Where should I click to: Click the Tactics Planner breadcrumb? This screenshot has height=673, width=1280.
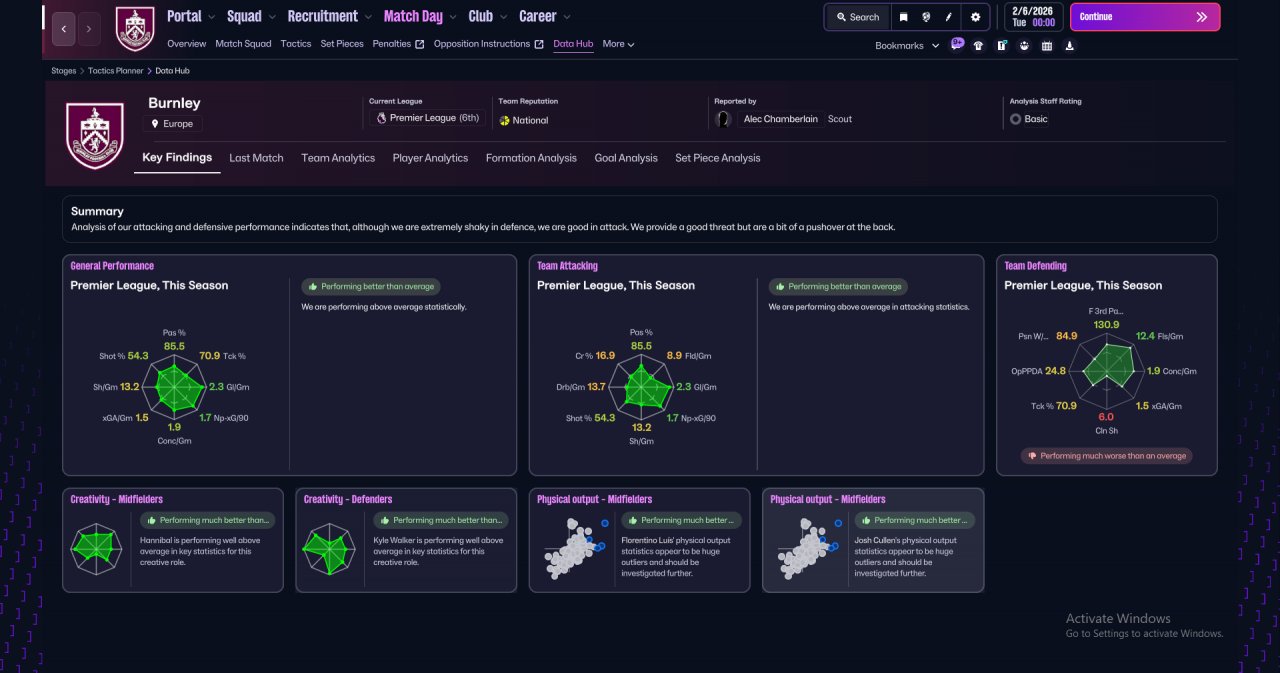click(116, 71)
